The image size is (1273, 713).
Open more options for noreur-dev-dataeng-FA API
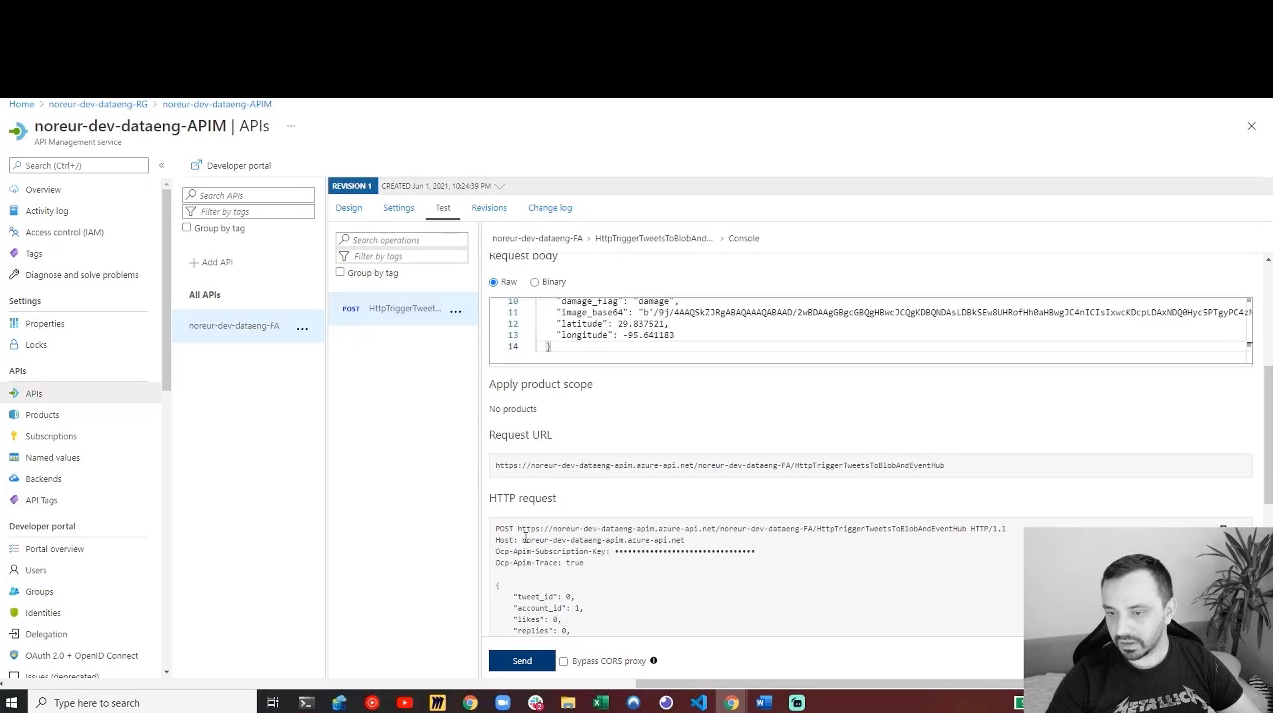click(302, 327)
